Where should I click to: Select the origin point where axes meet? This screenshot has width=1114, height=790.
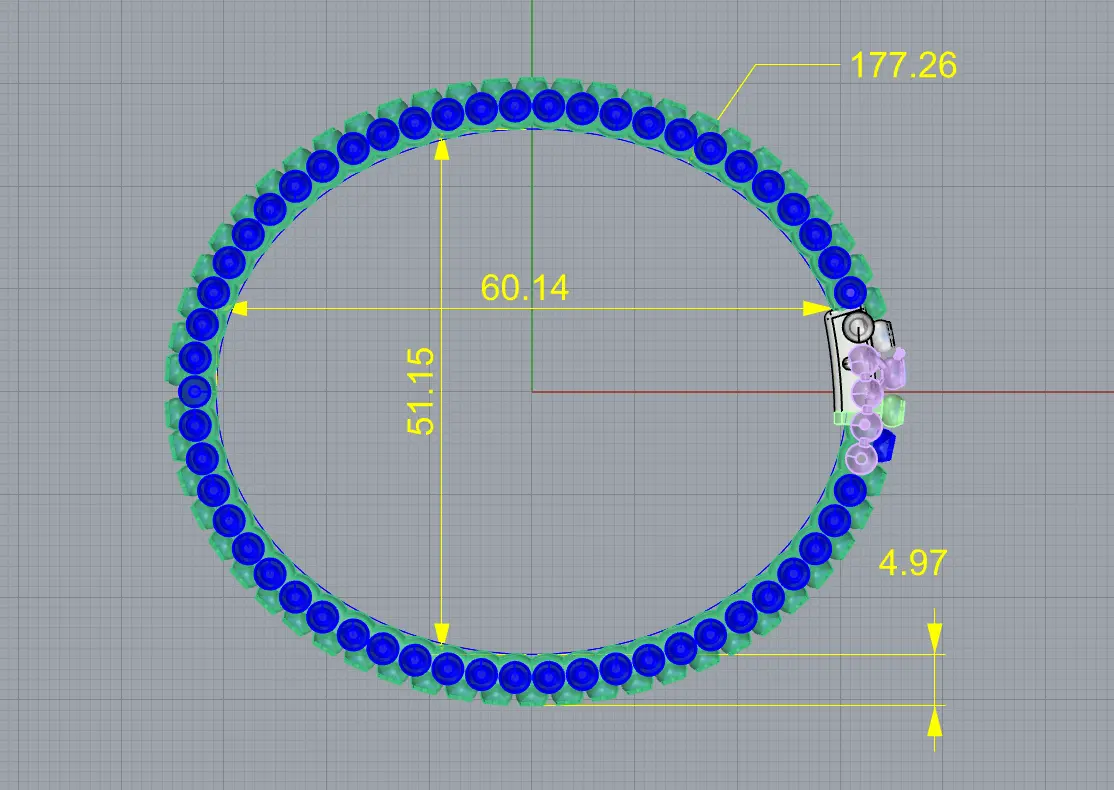click(x=532, y=391)
